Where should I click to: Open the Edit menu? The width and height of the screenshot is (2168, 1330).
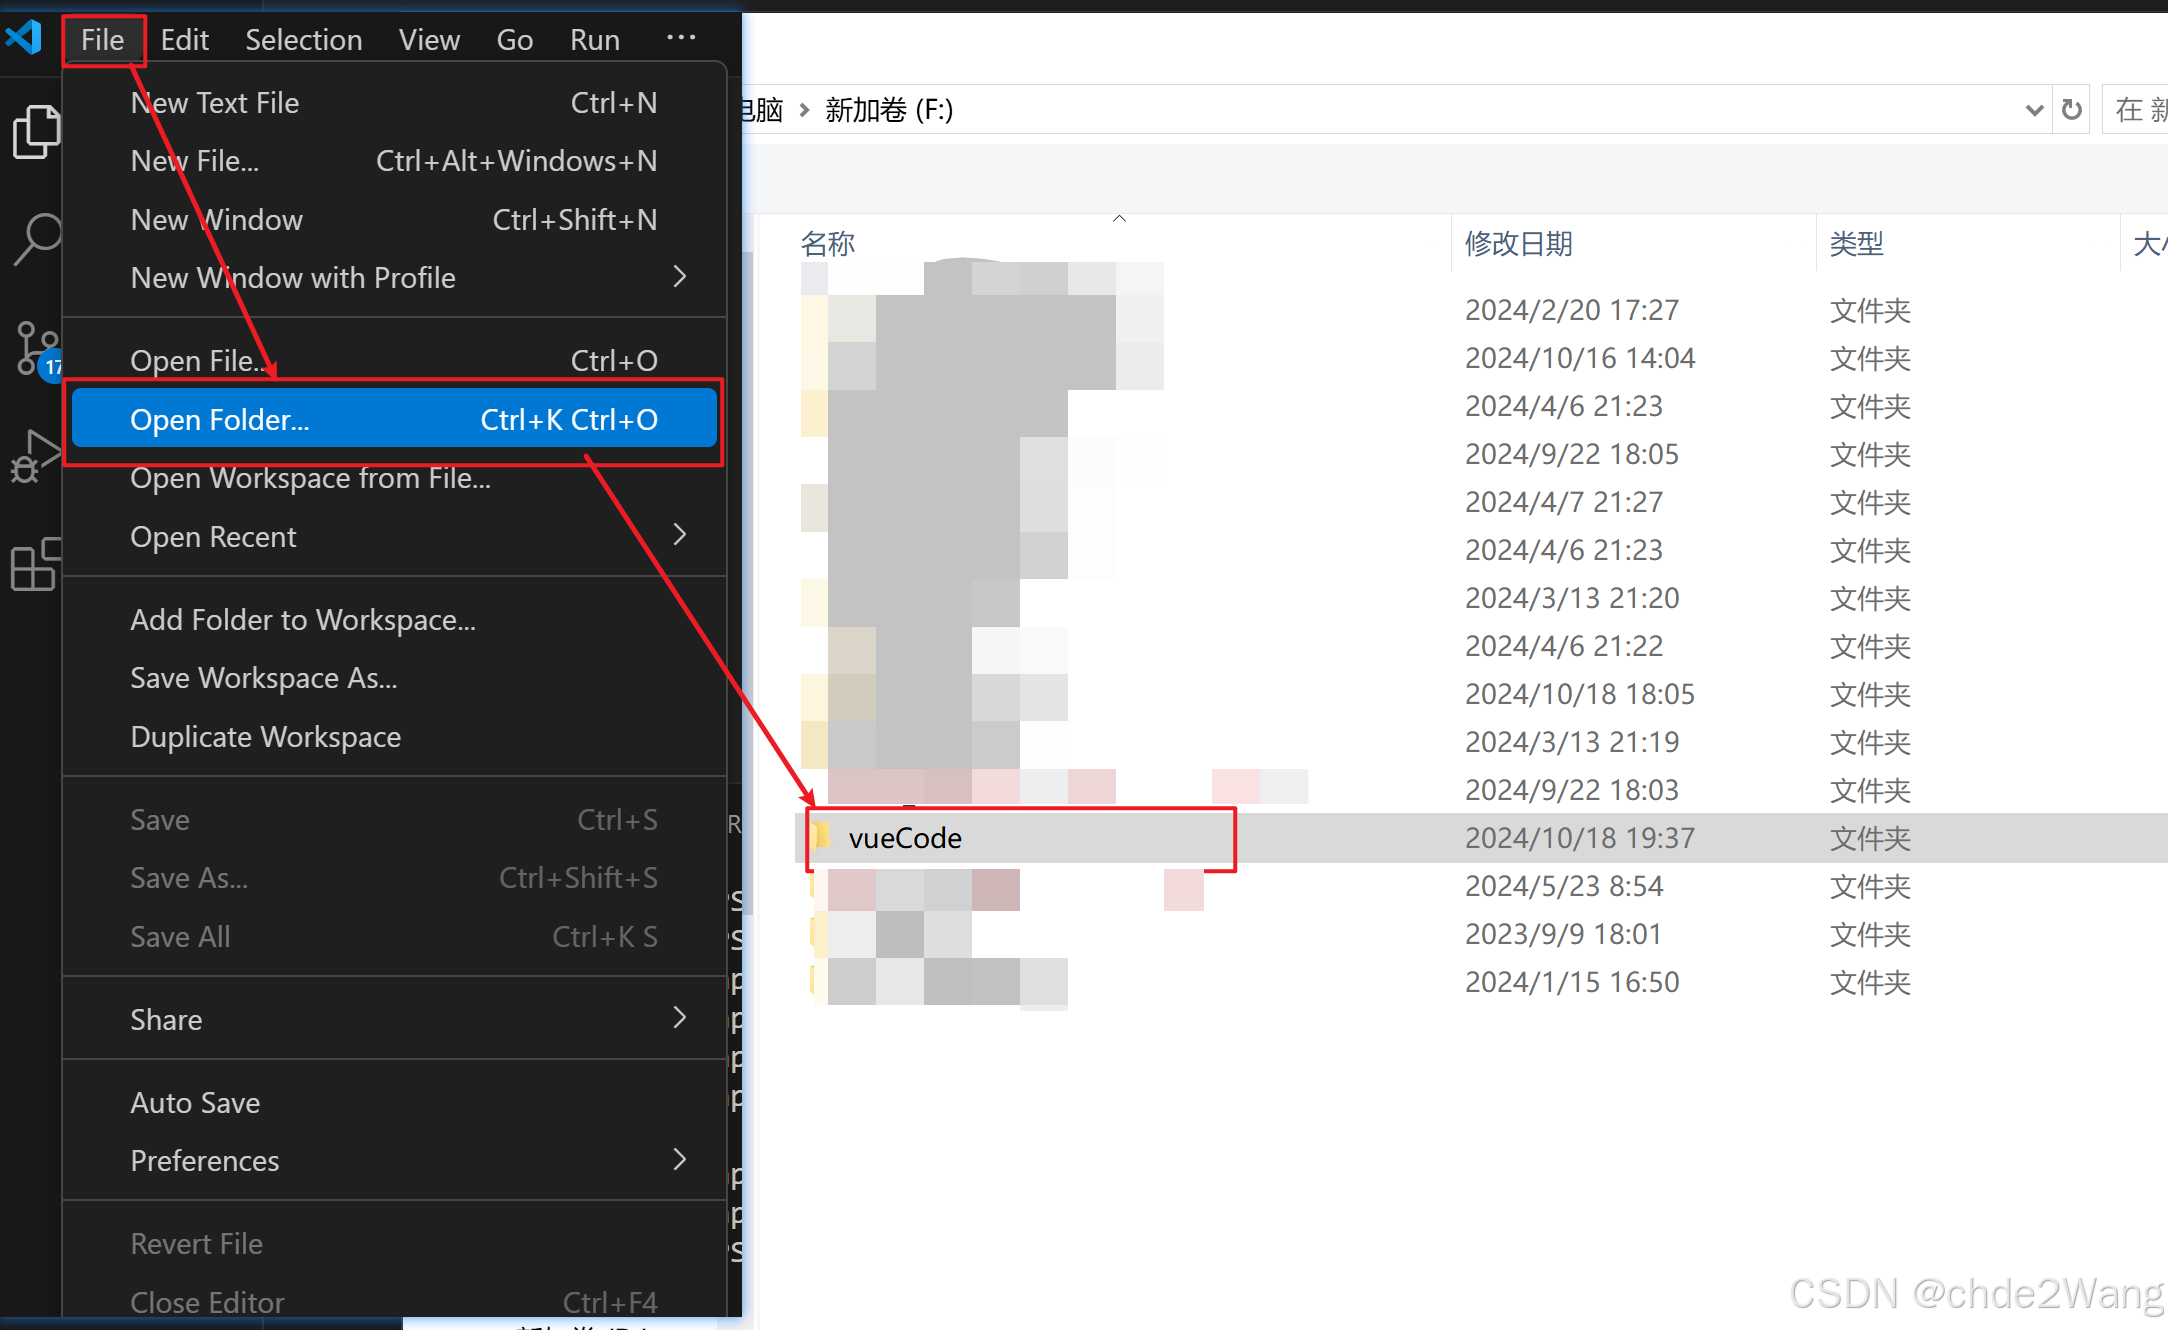(x=185, y=40)
